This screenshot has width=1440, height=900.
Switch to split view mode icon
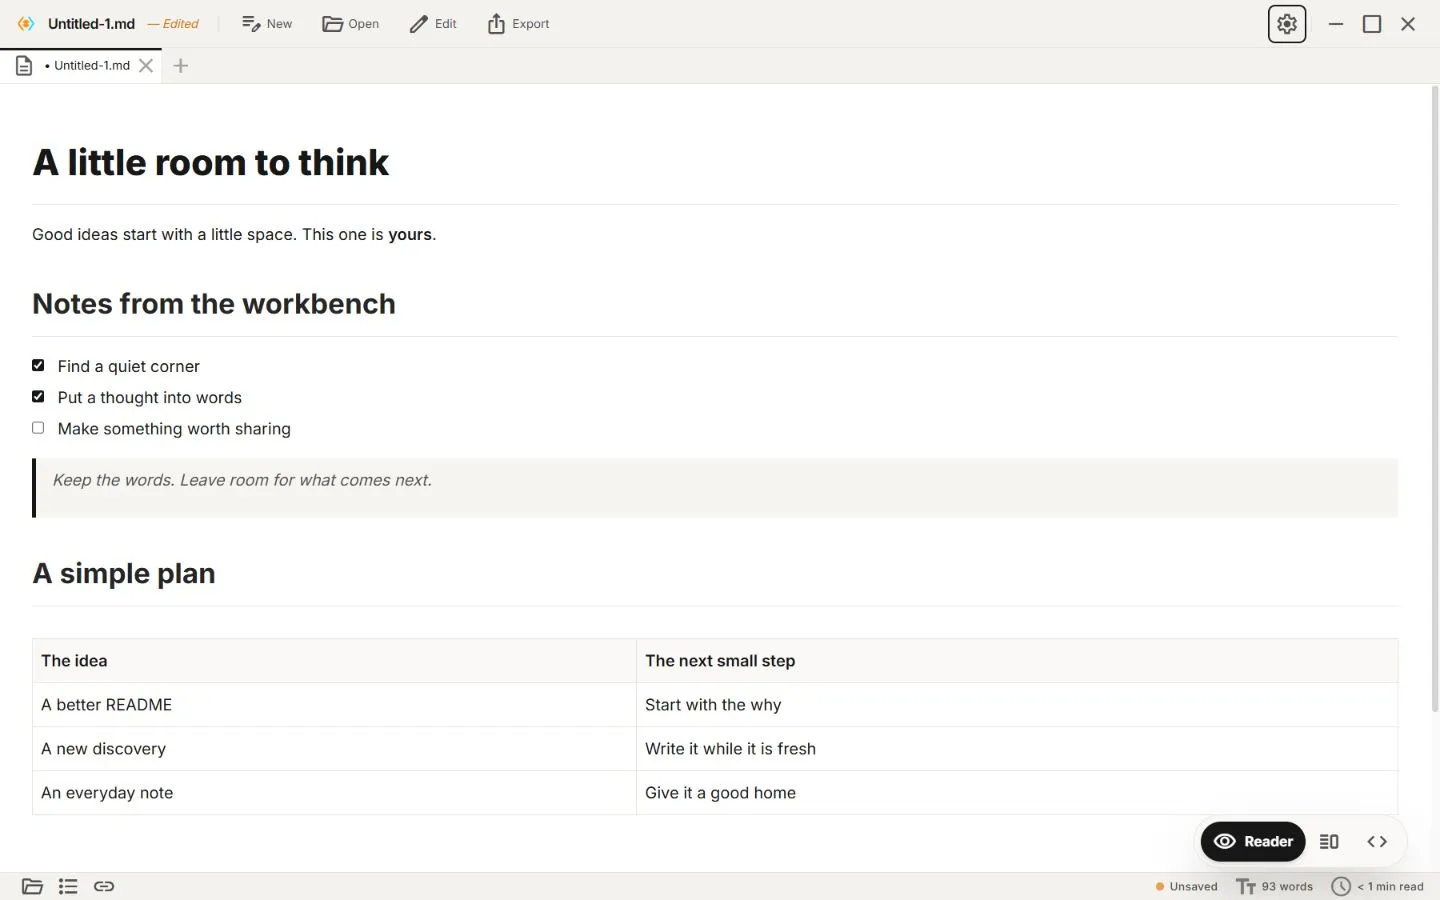1329,842
